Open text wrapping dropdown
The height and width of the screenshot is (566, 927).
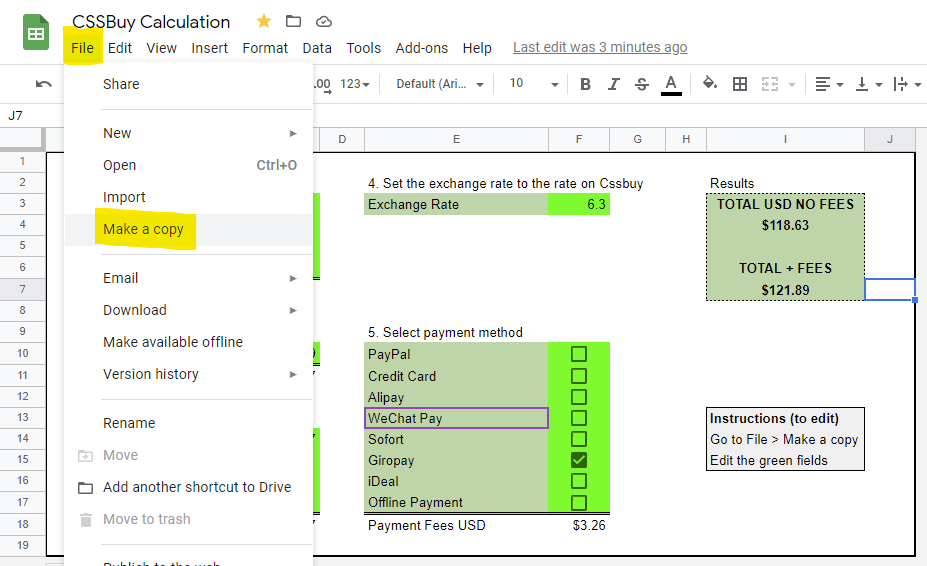point(907,84)
